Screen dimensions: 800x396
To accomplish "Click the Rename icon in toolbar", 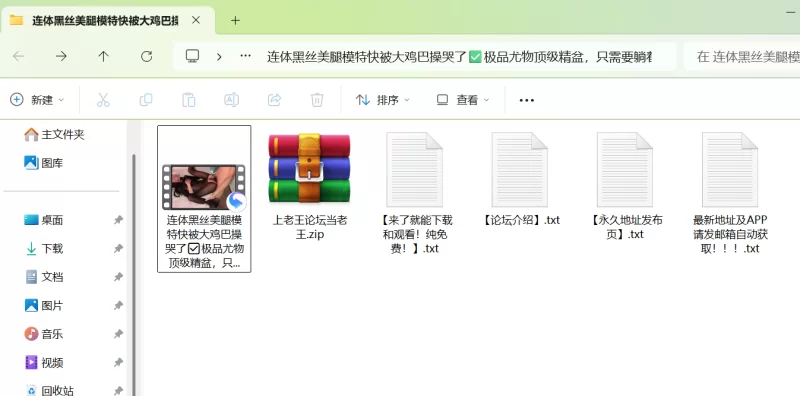I will click(232, 100).
